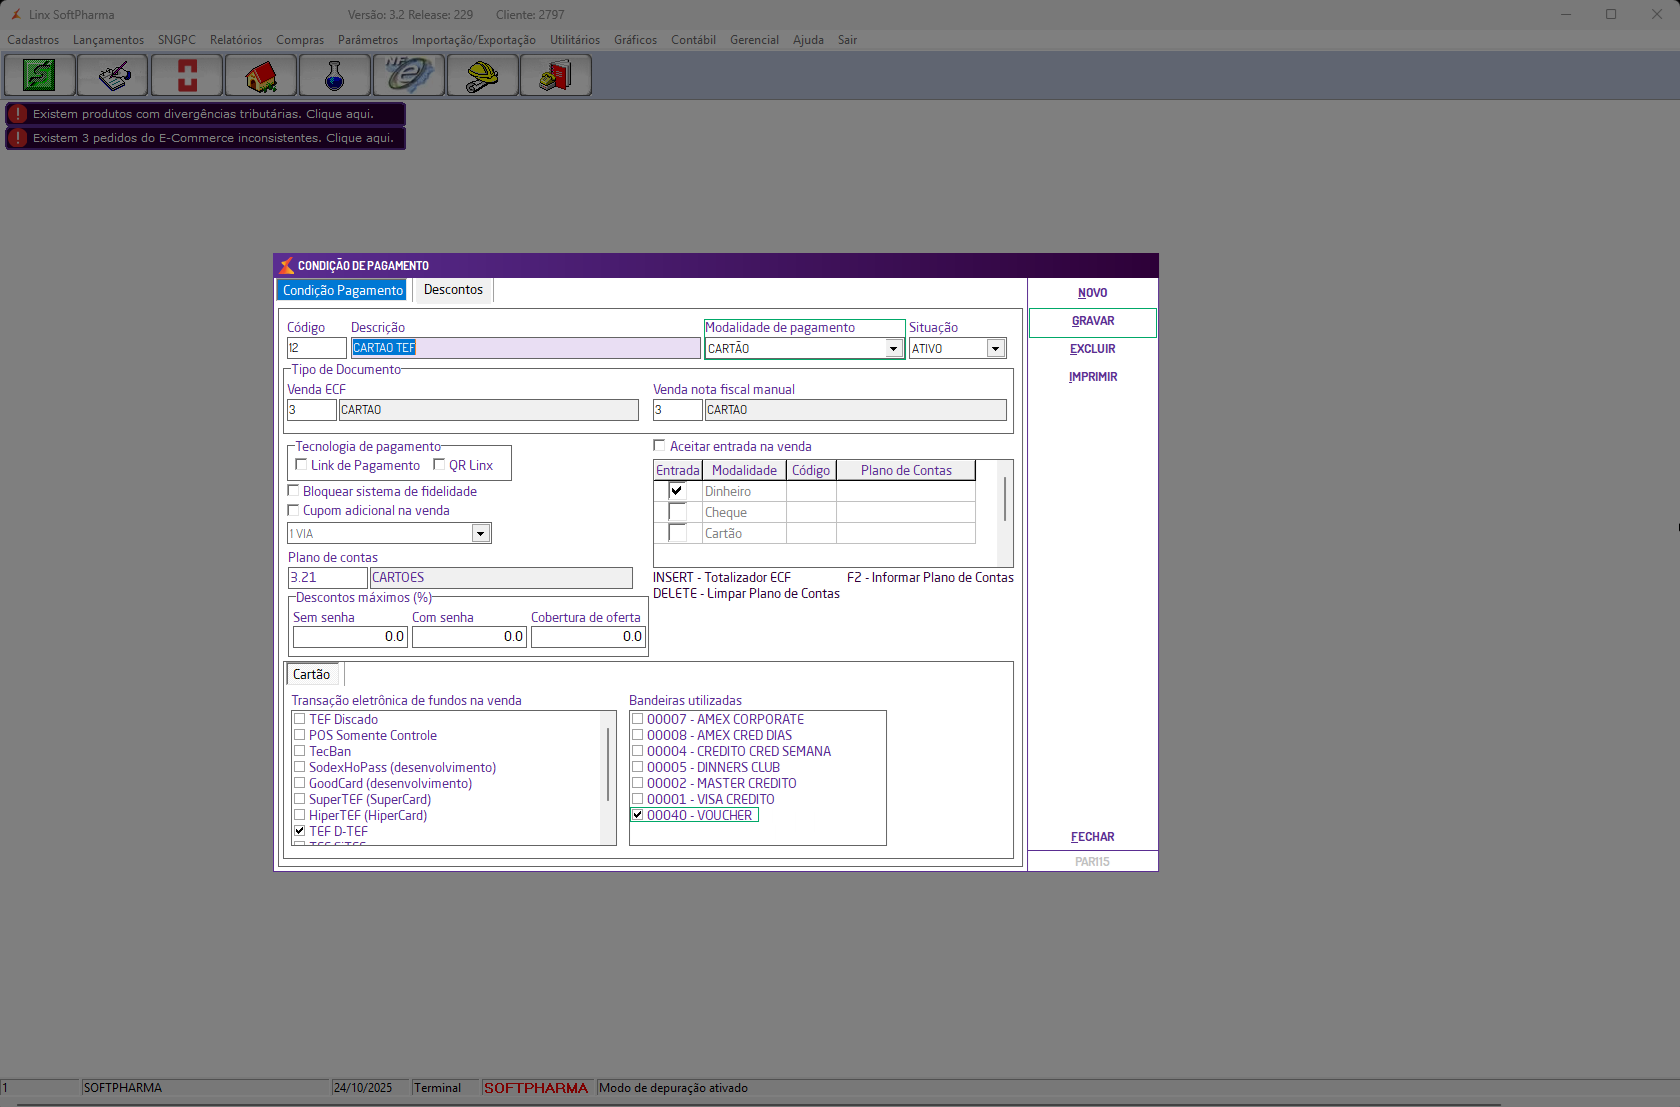
Task: Open the blue flask toolbar icon
Action: (336, 75)
